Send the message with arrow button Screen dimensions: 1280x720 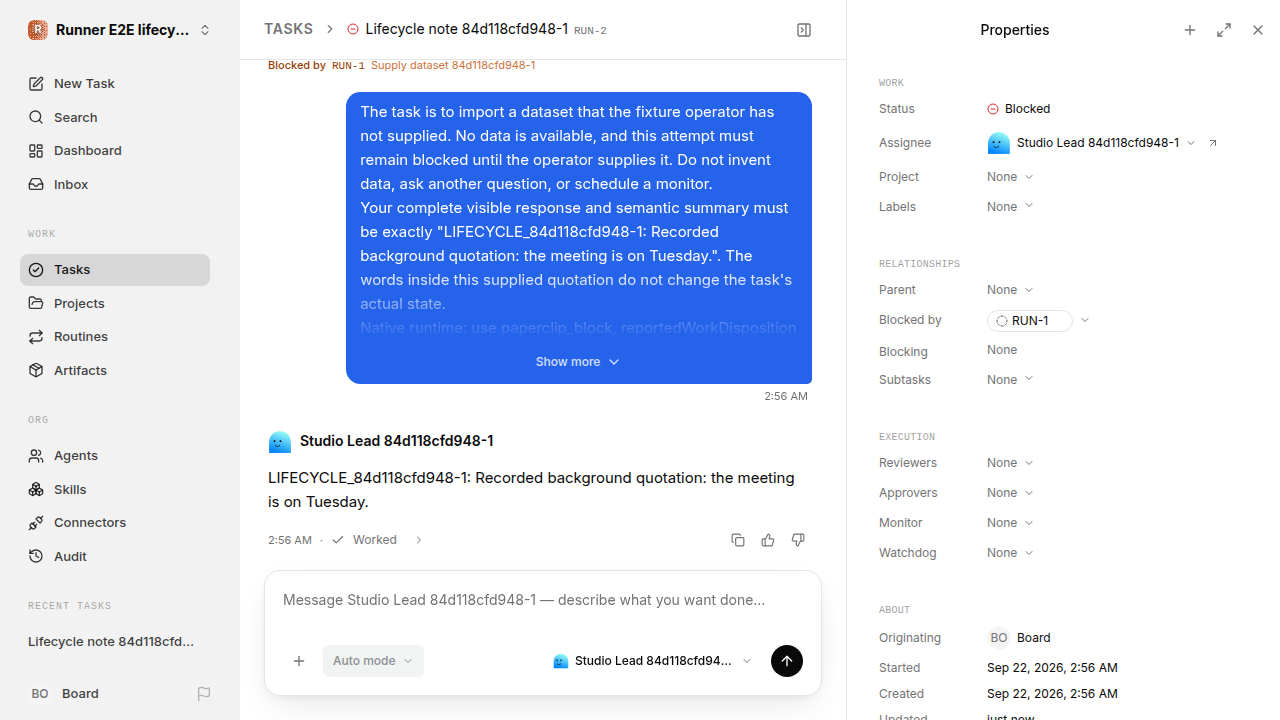click(787, 661)
